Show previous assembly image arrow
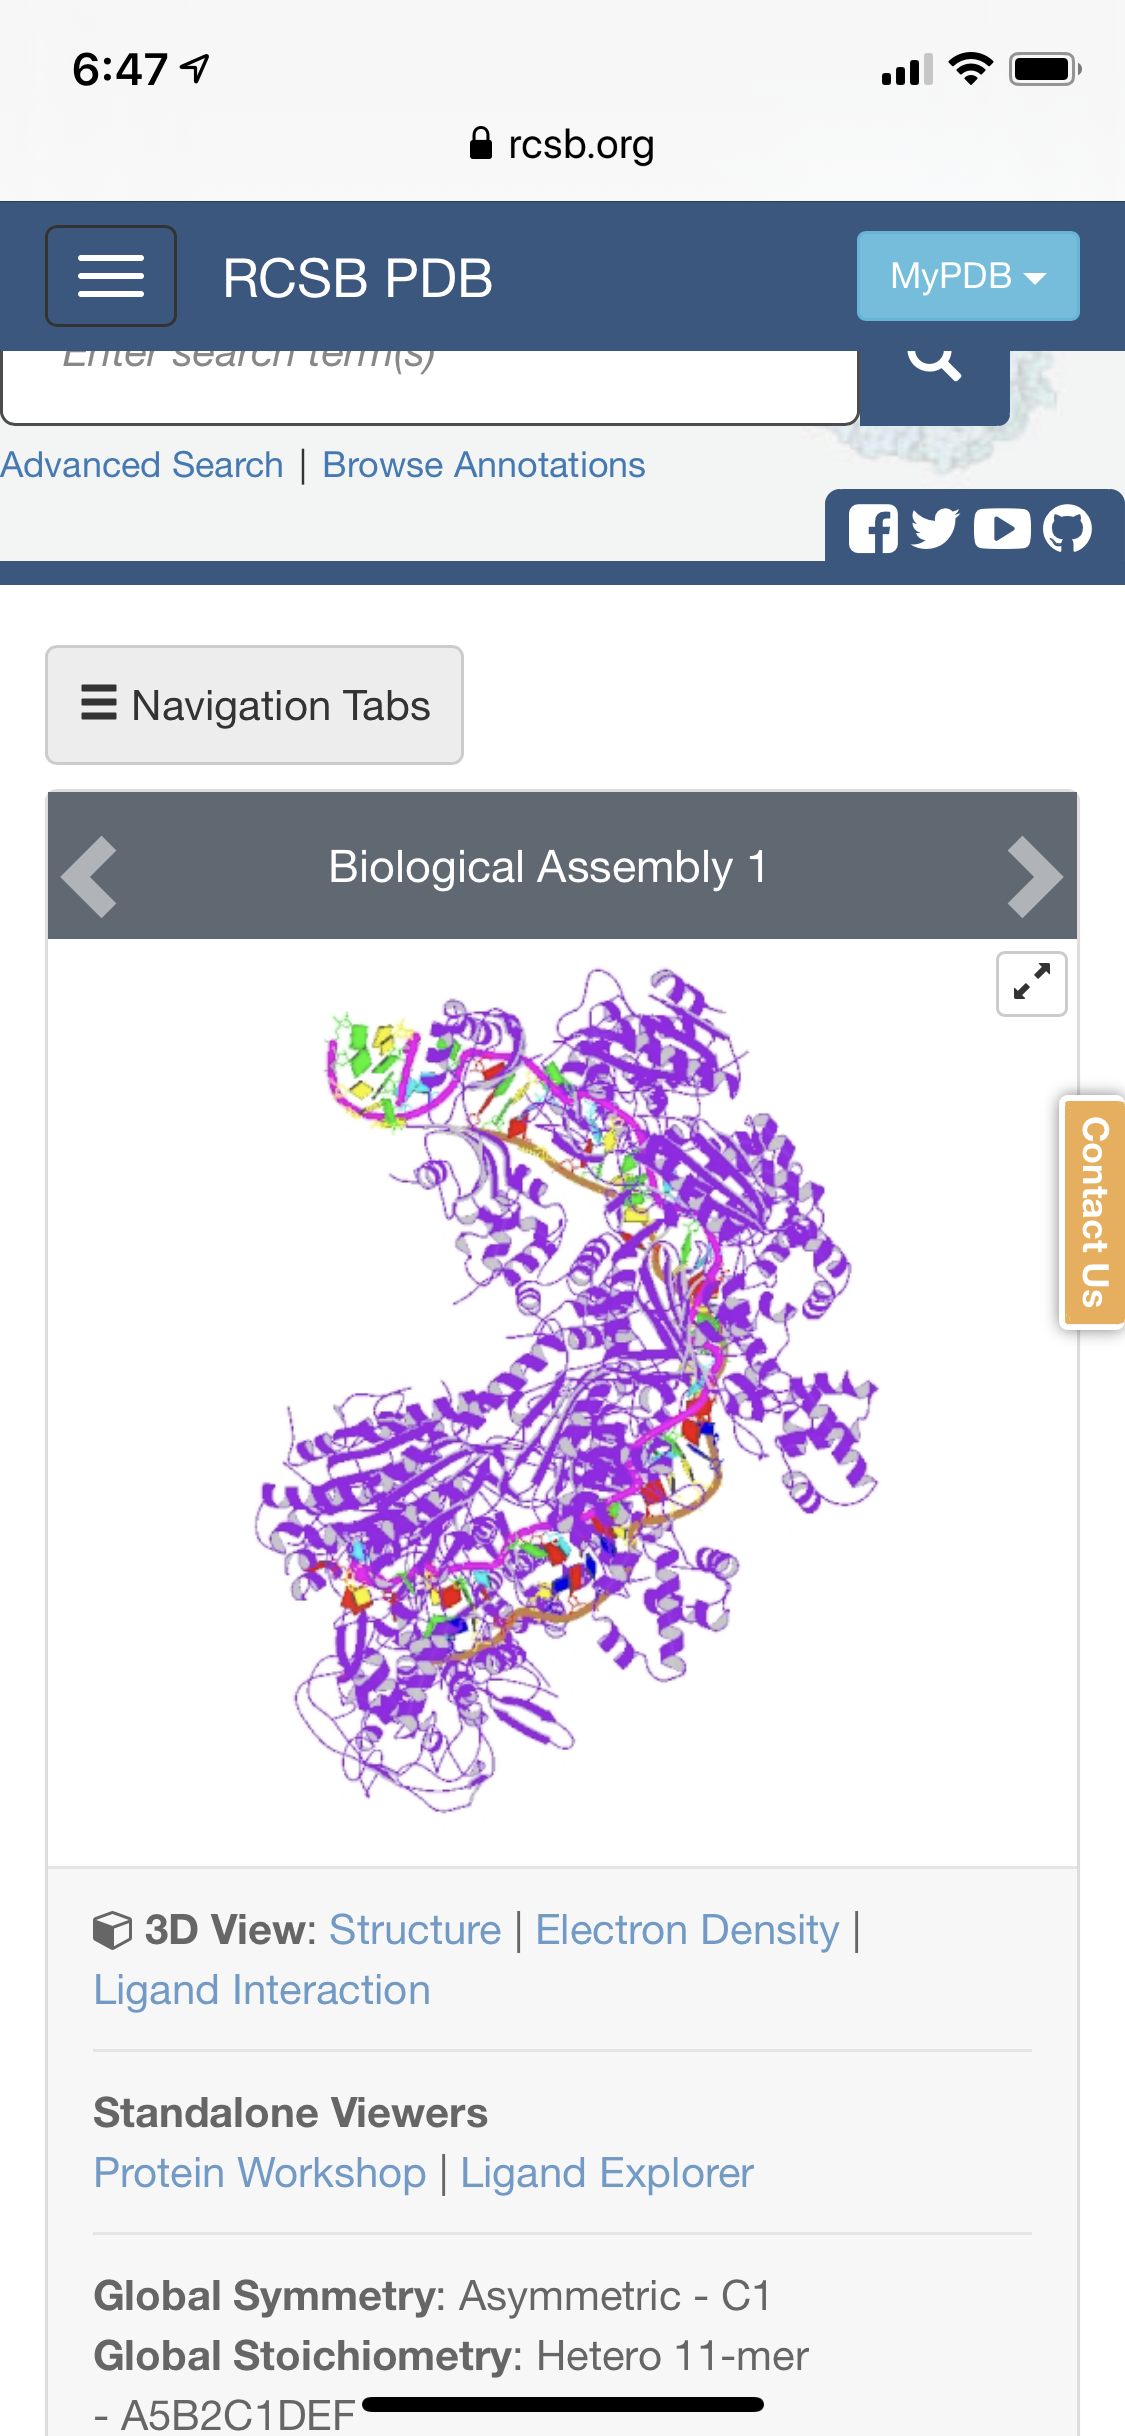This screenshot has width=1125, height=2436. (90, 877)
